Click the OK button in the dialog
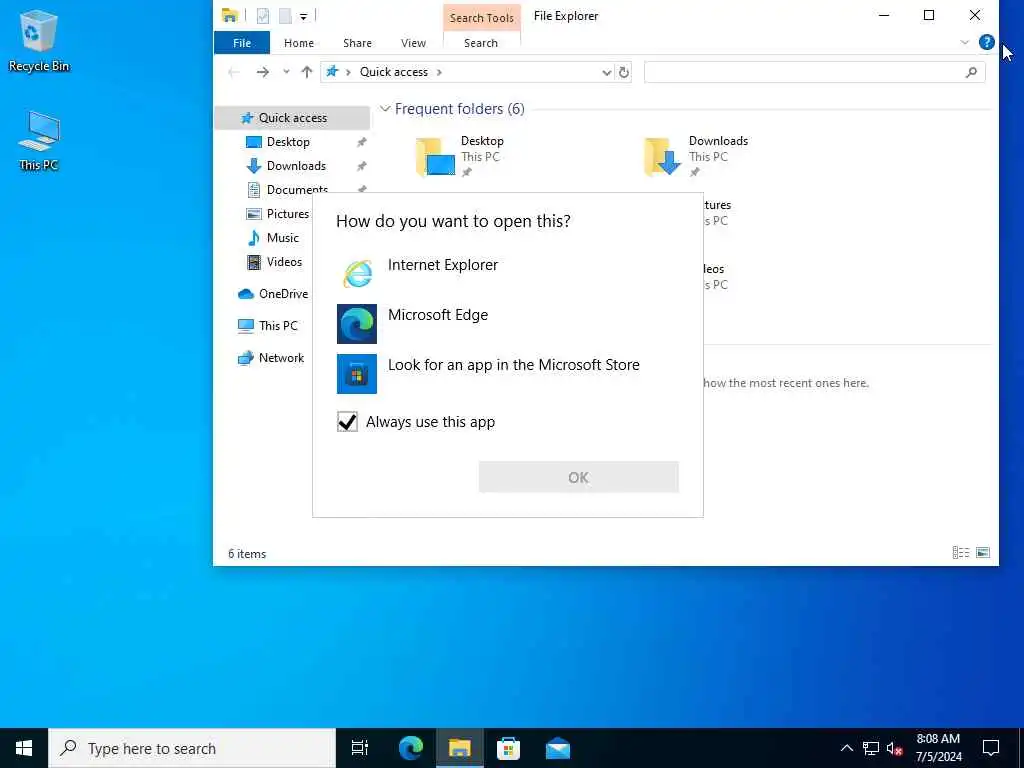 pyautogui.click(x=579, y=477)
